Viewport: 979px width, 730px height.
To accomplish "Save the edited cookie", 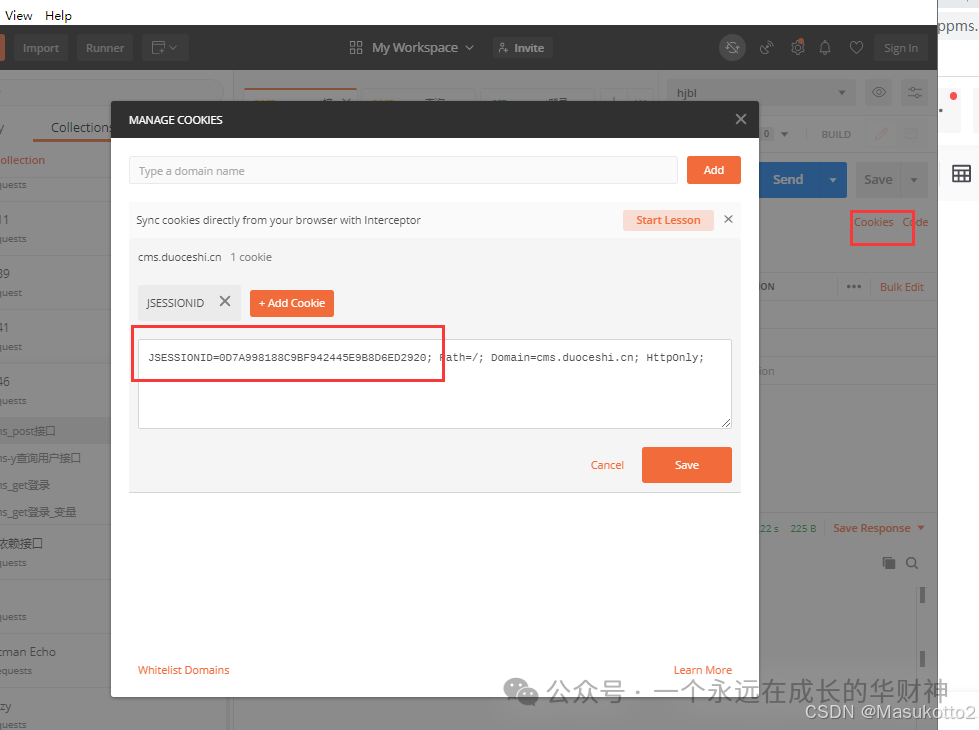I will point(686,465).
